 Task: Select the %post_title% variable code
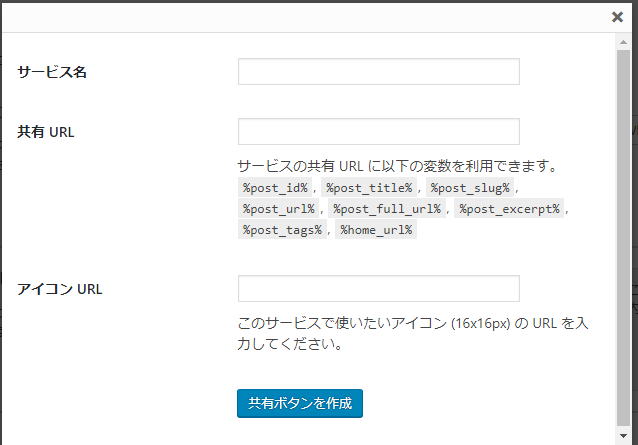coord(369,188)
